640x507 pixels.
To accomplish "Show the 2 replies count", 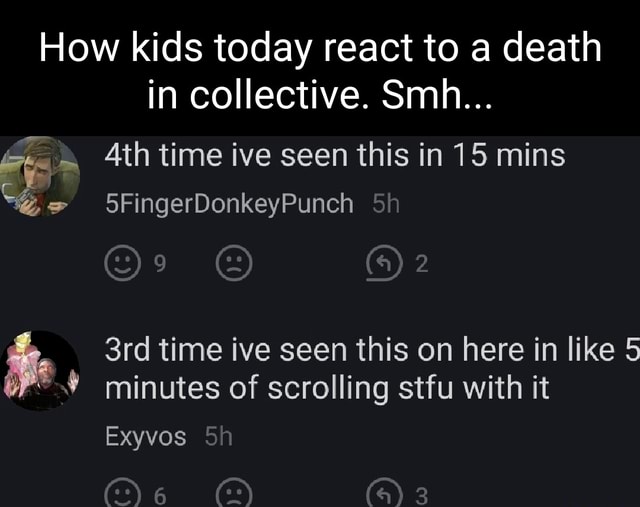I will point(420,264).
